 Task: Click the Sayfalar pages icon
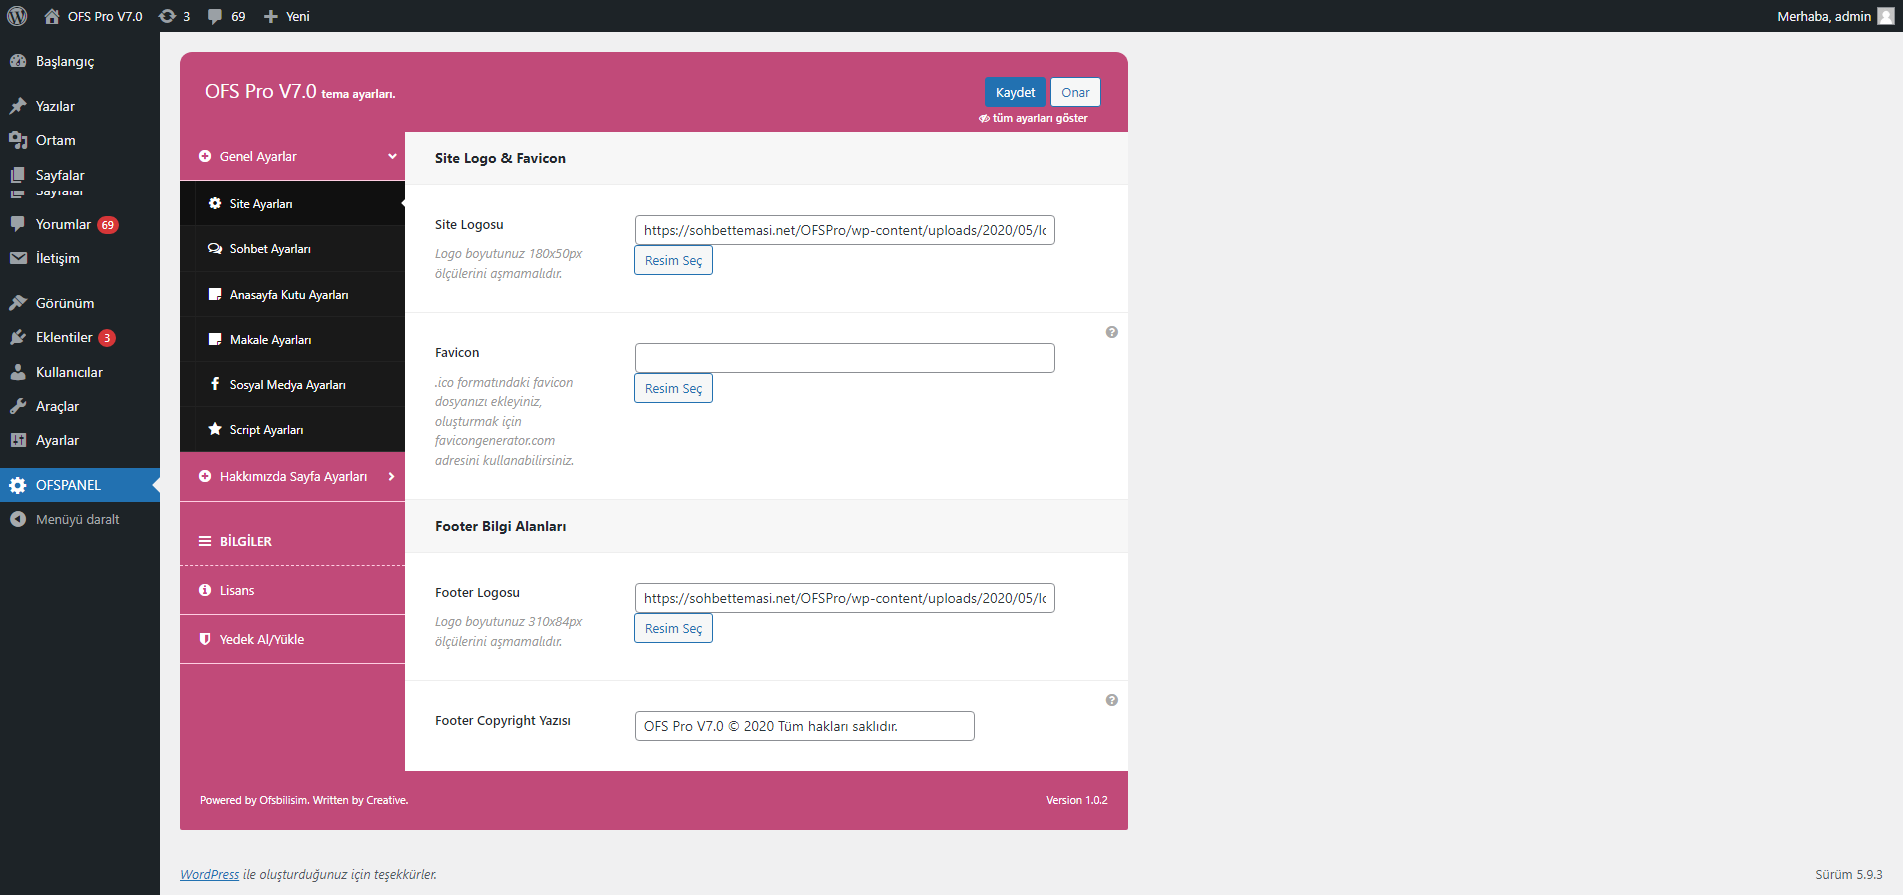18,175
